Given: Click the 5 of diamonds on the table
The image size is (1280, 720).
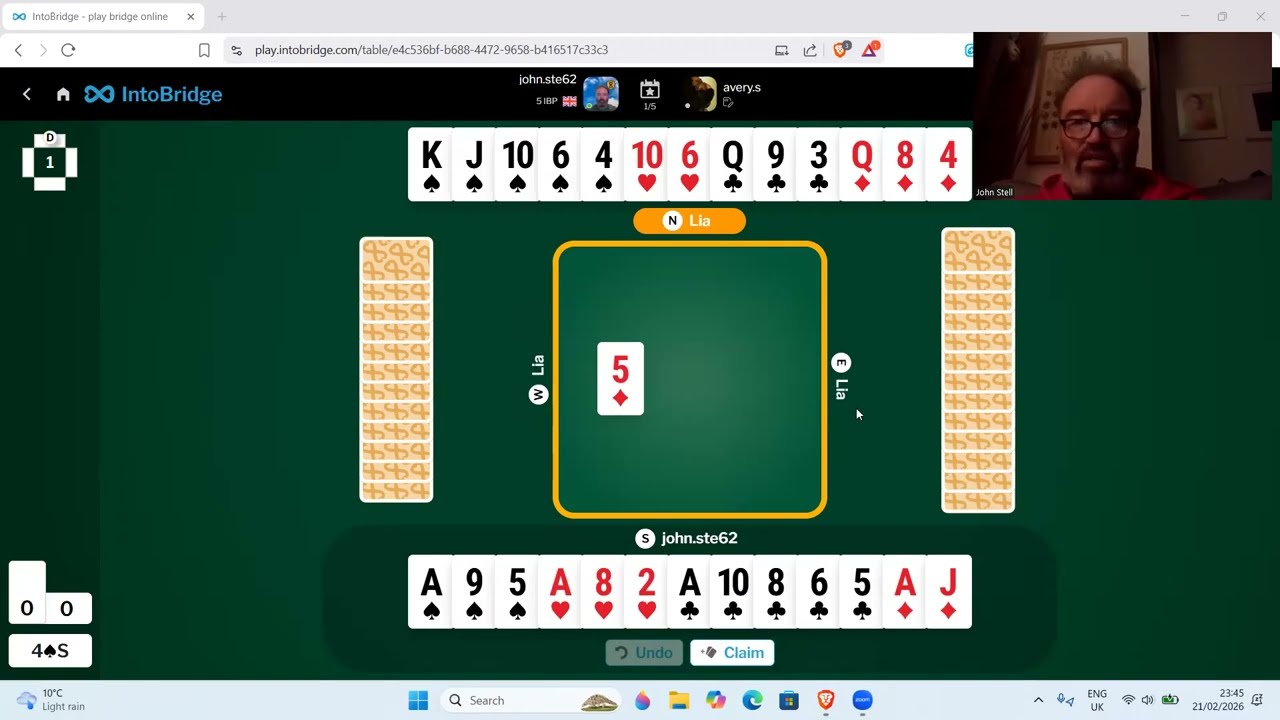Looking at the screenshot, I should 620,379.
